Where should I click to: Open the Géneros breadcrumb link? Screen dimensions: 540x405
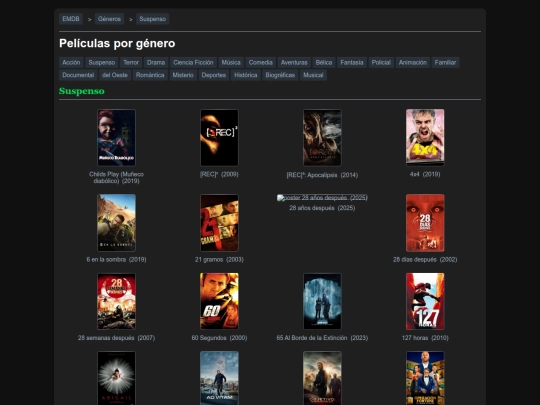pyautogui.click(x=109, y=19)
